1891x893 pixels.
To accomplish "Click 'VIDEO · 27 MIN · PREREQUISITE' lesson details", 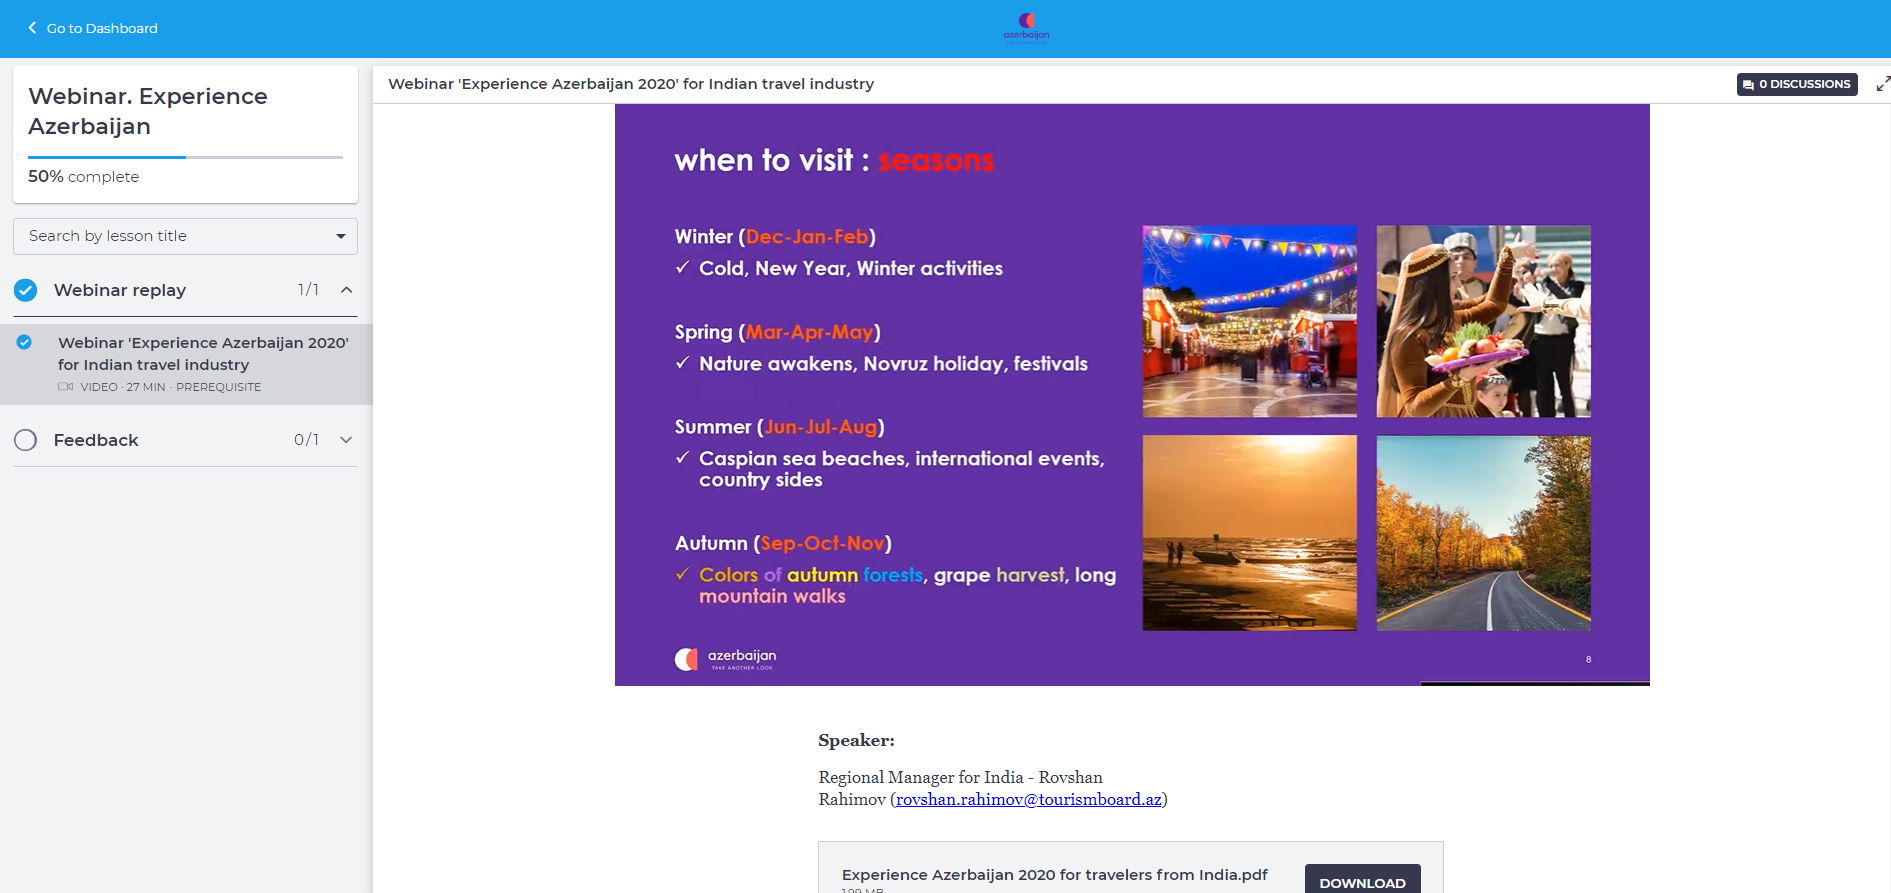I will [x=169, y=387].
